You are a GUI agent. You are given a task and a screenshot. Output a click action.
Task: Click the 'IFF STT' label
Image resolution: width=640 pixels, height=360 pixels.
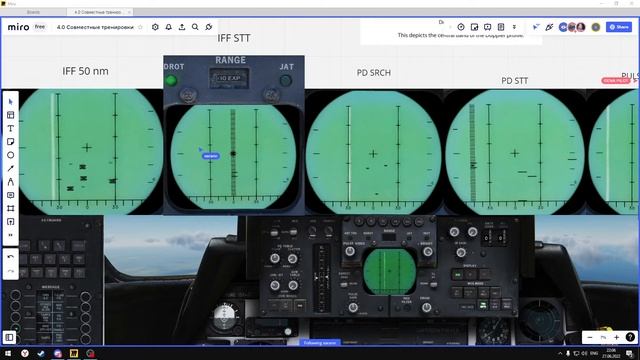pos(233,38)
